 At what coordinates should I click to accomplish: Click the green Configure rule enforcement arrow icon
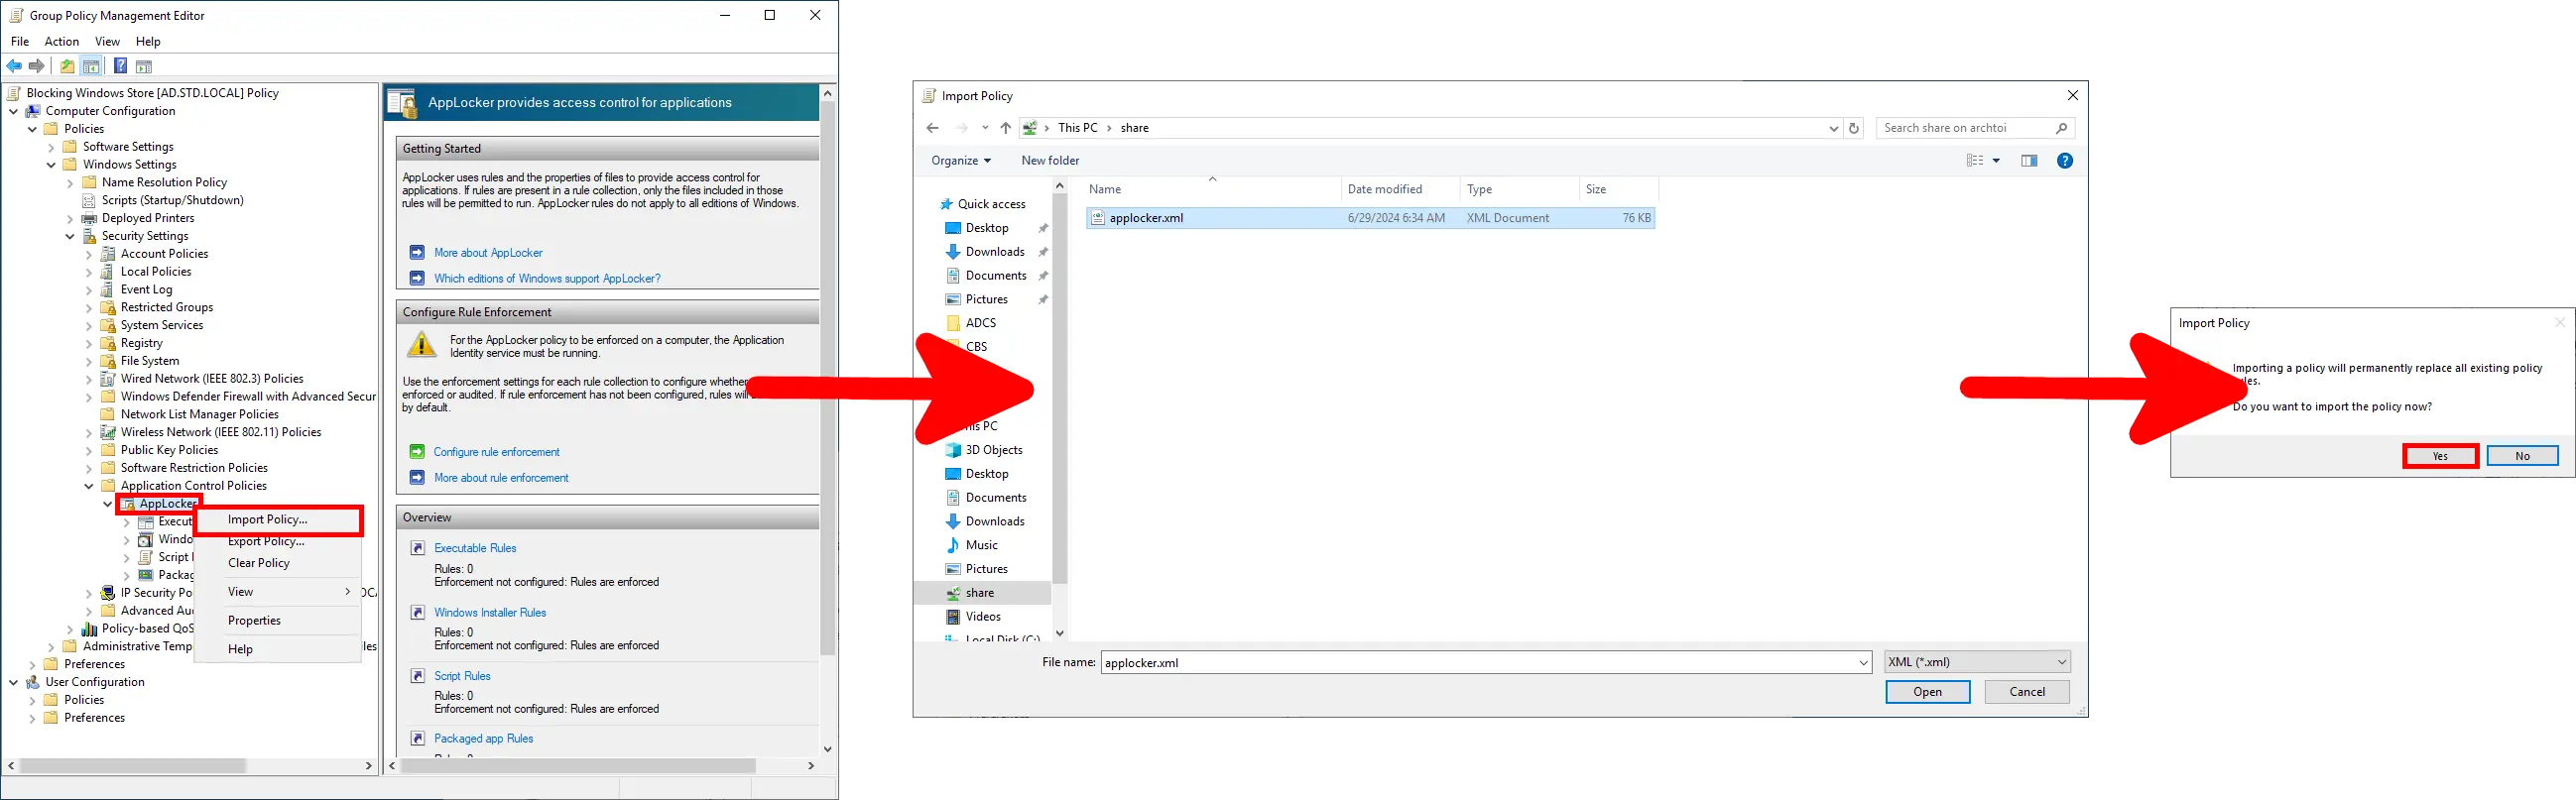pos(417,452)
